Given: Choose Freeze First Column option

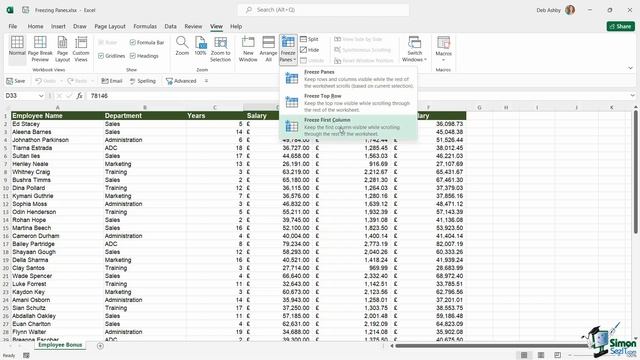Looking at the screenshot, I should tap(348, 127).
